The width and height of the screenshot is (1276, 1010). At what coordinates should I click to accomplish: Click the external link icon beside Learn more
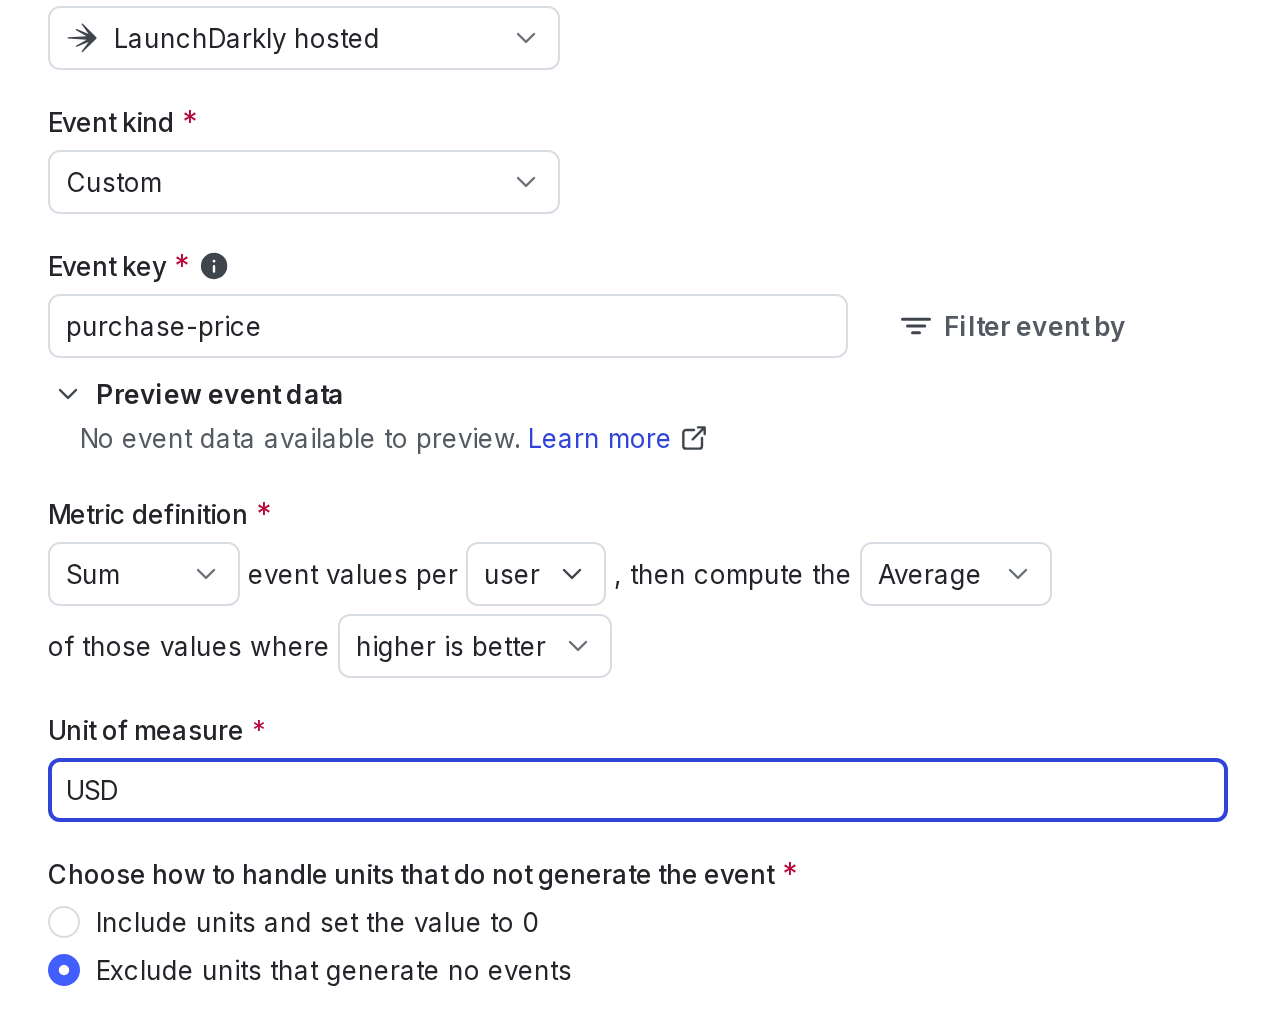click(x=694, y=439)
